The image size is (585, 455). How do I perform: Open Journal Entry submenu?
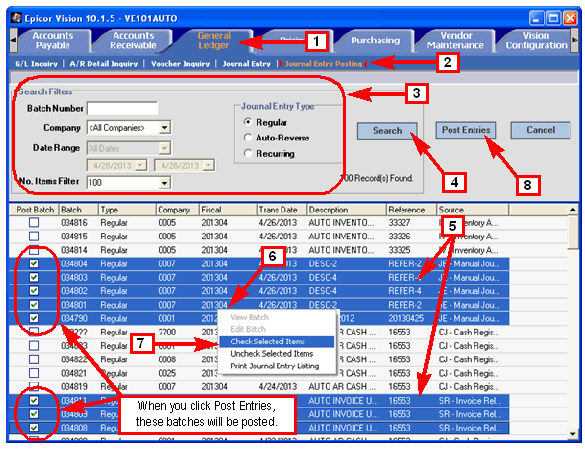point(246,64)
